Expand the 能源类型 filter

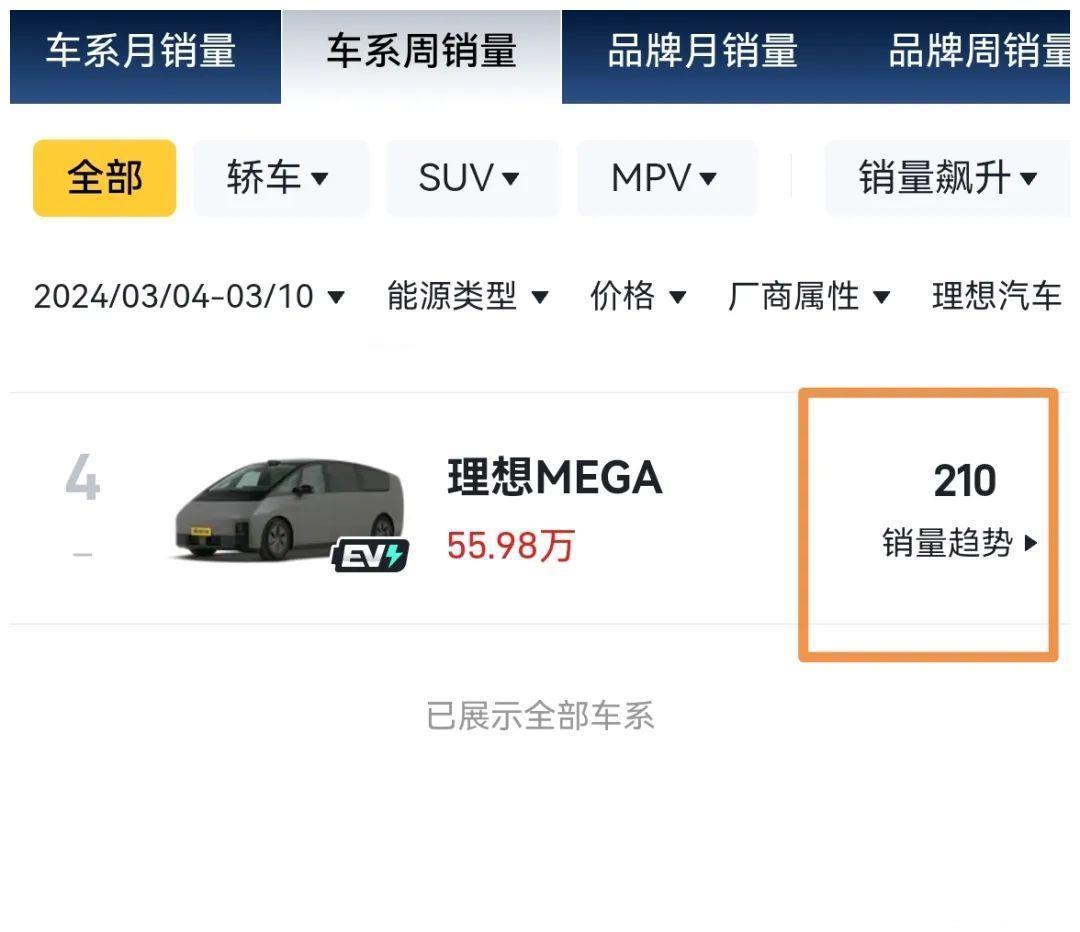click(468, 297)
